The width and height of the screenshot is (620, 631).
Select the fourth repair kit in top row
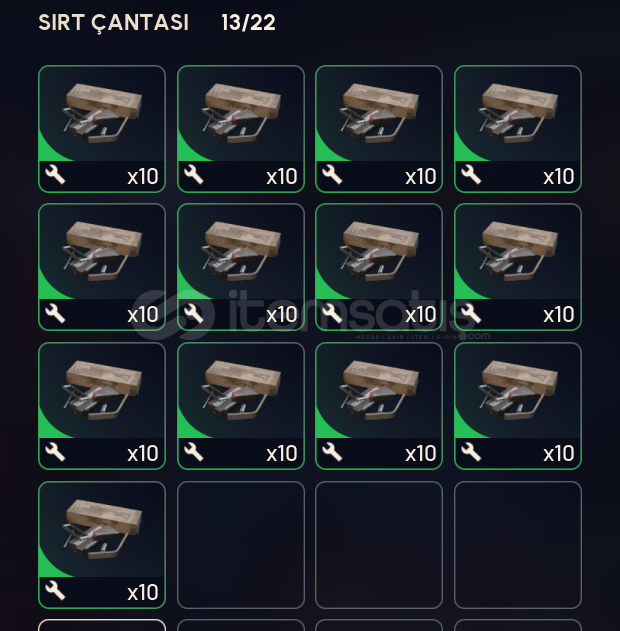518,129
